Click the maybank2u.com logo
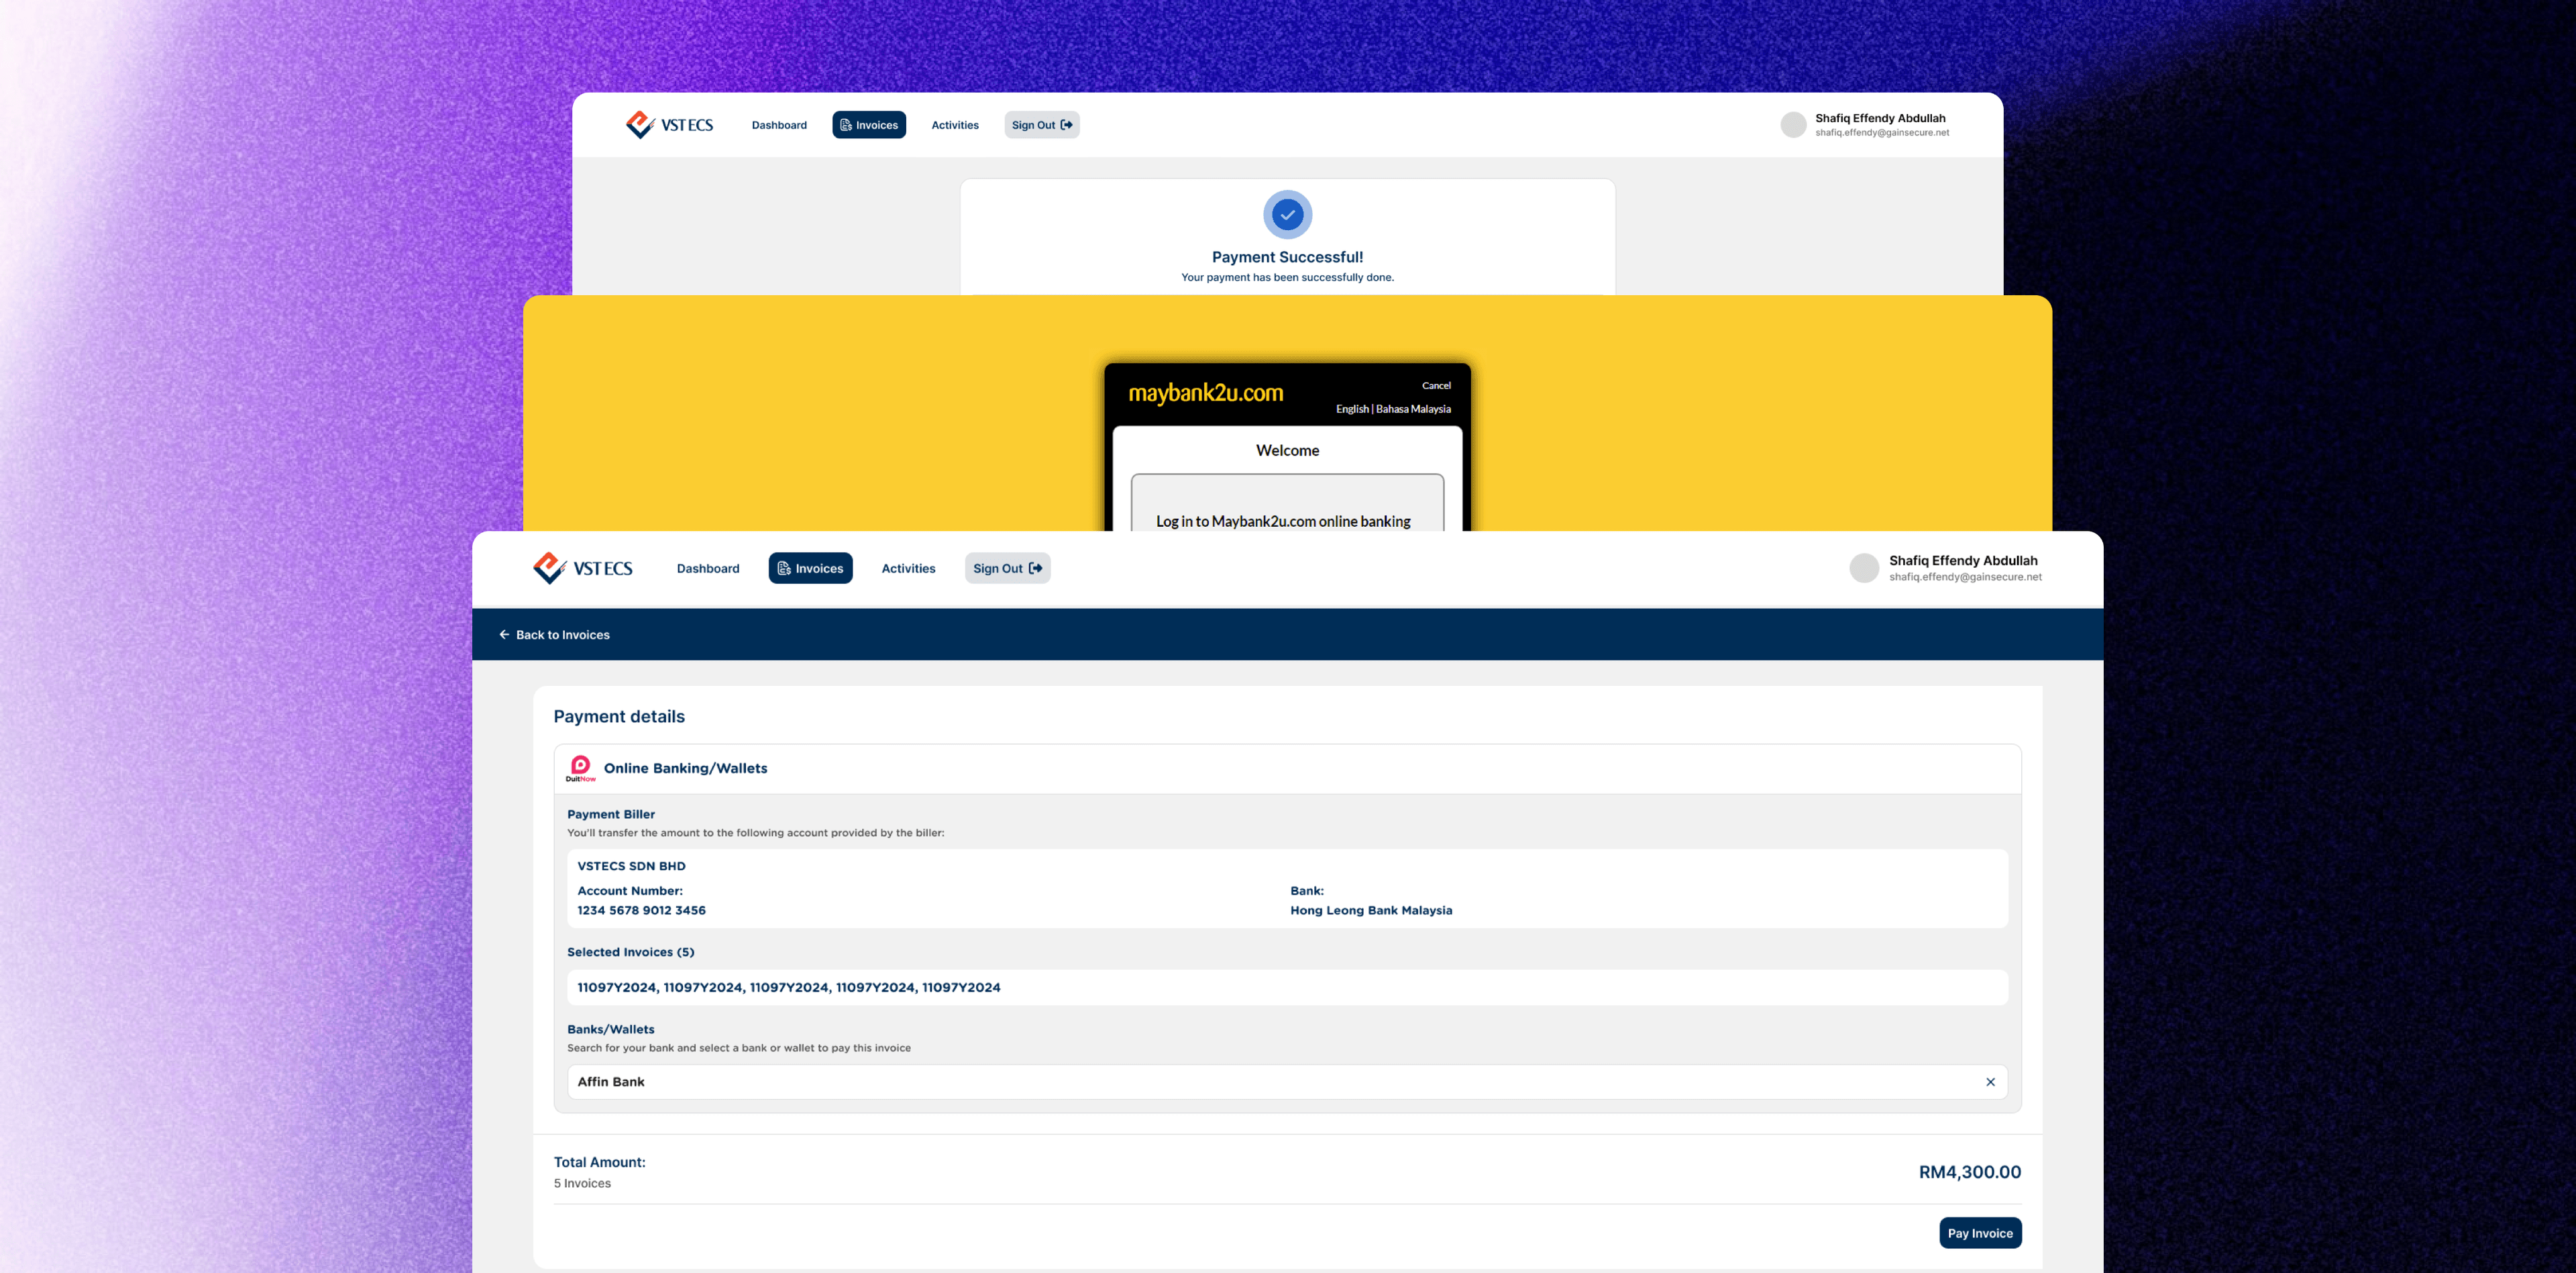Viewport: 2576px width, 1273px height. (x=1205, y=393)
